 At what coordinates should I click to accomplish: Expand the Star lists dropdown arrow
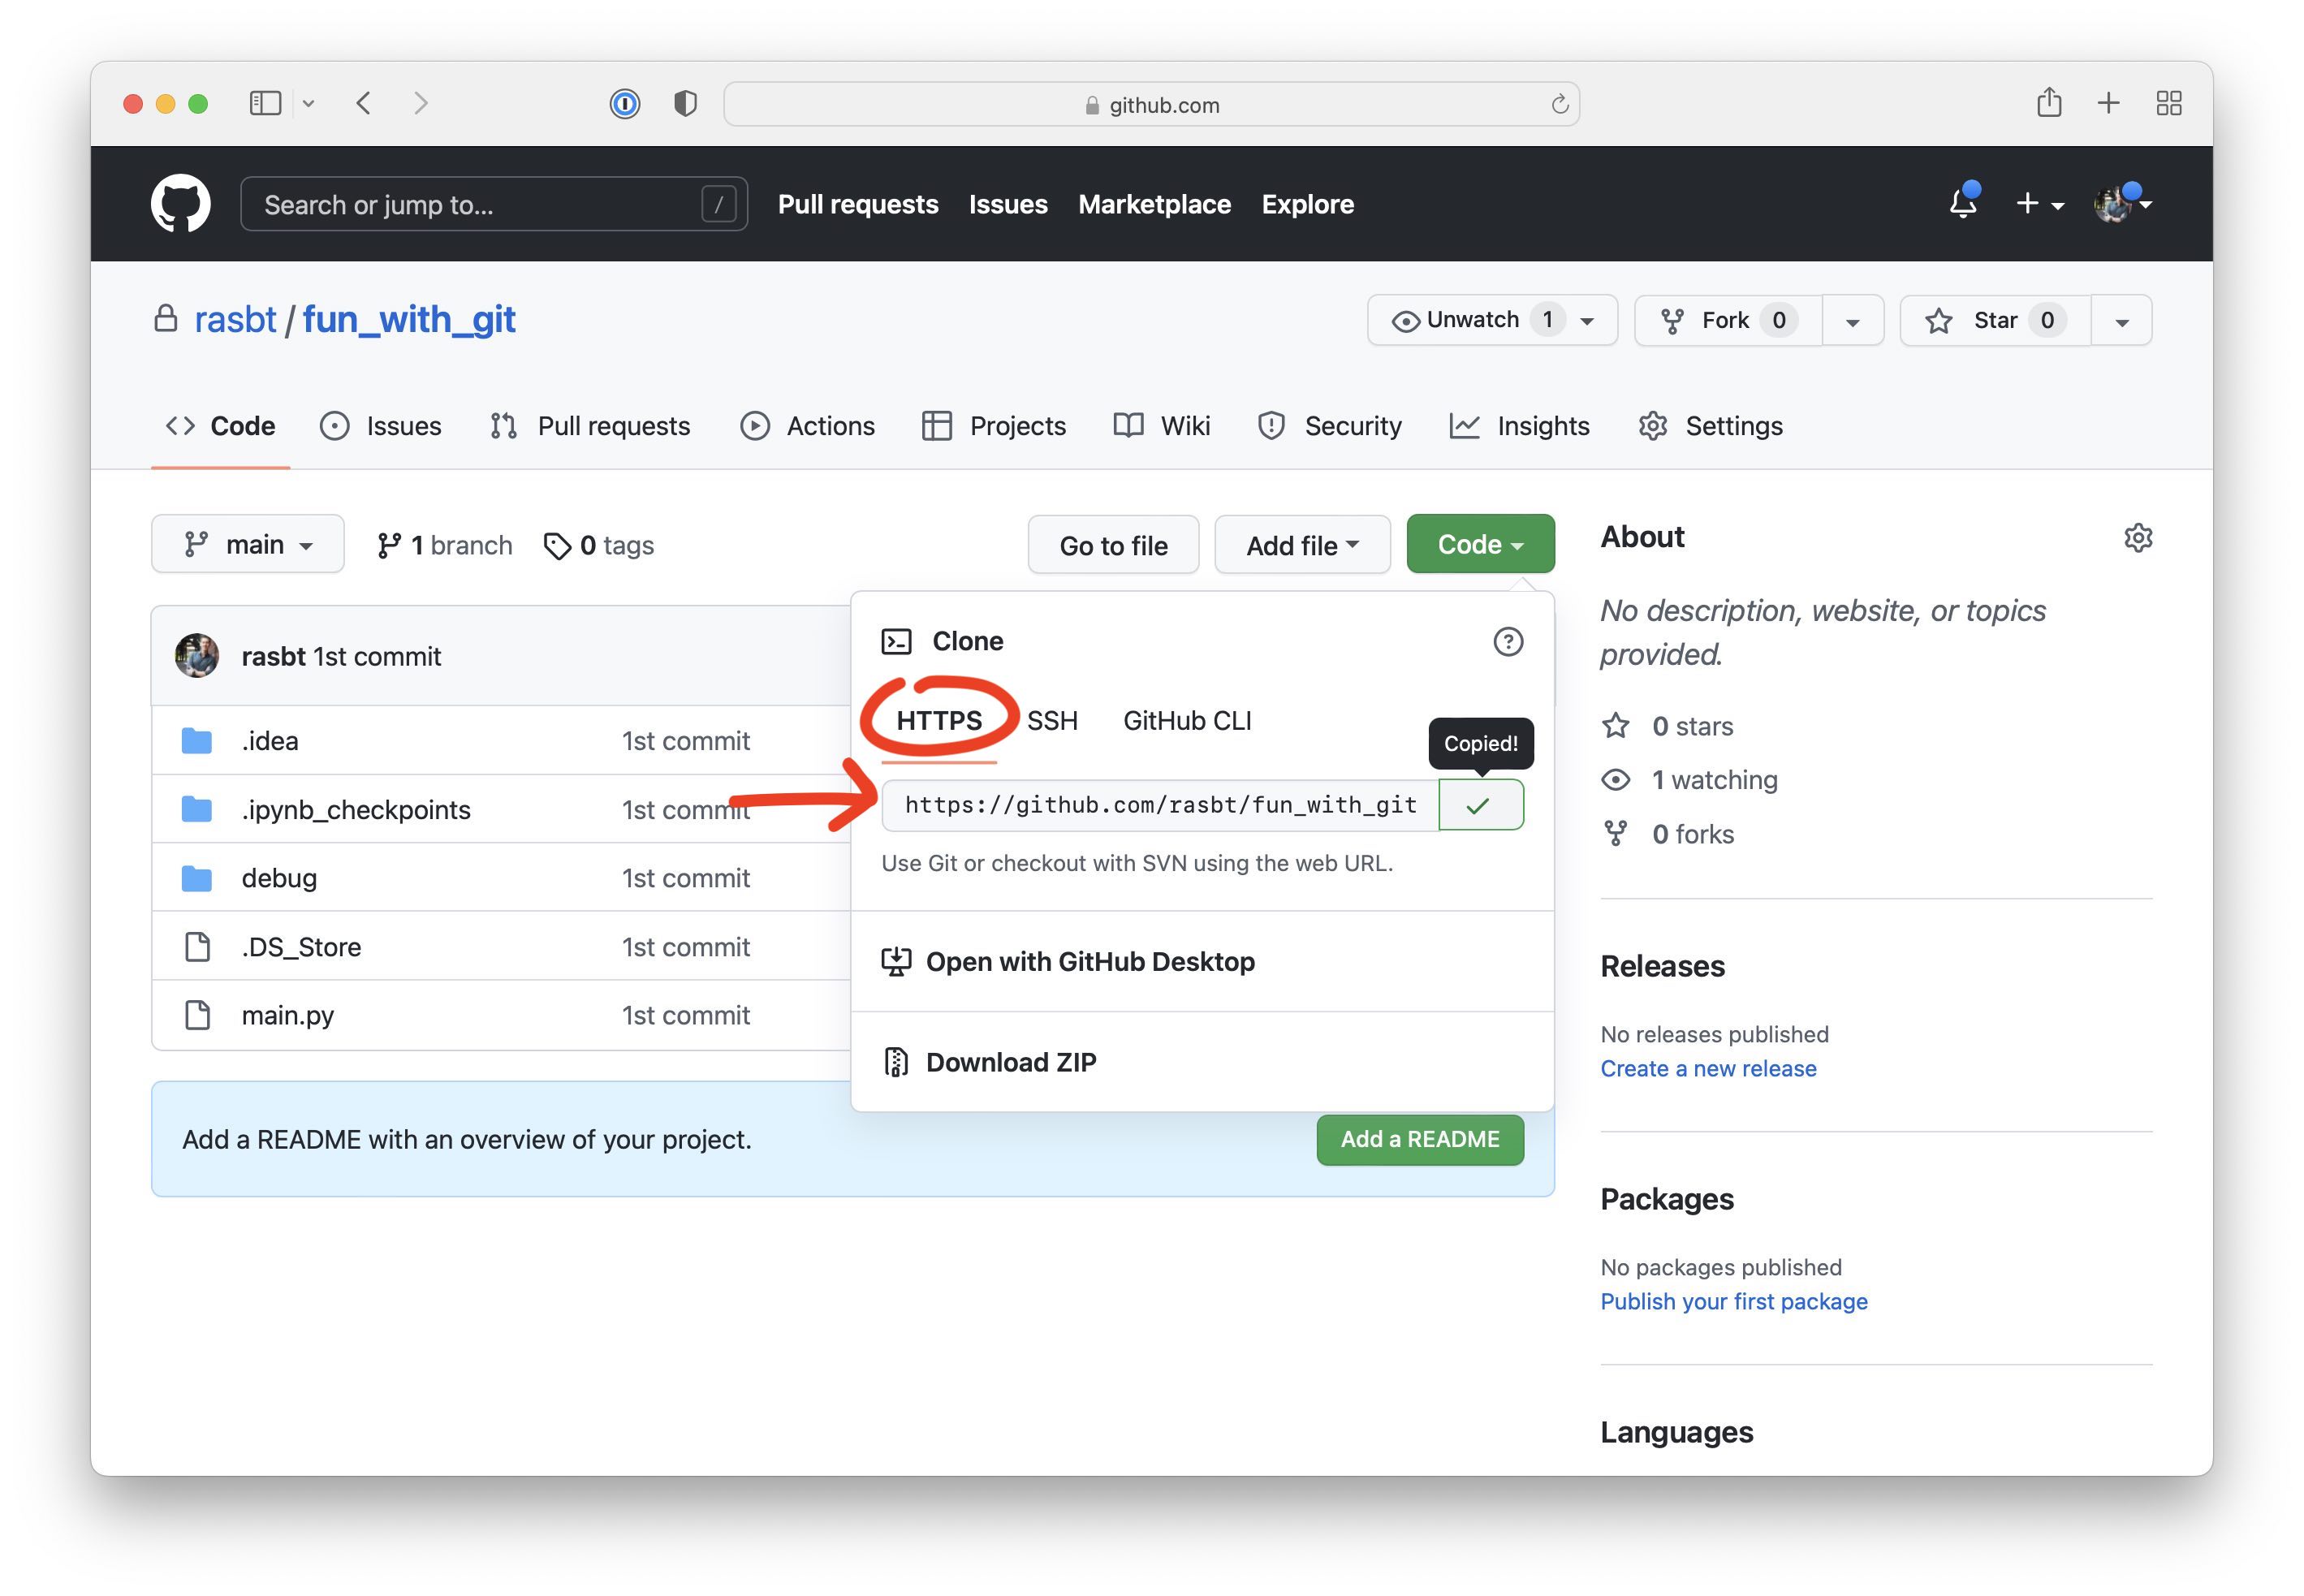tap(2122, 321)
